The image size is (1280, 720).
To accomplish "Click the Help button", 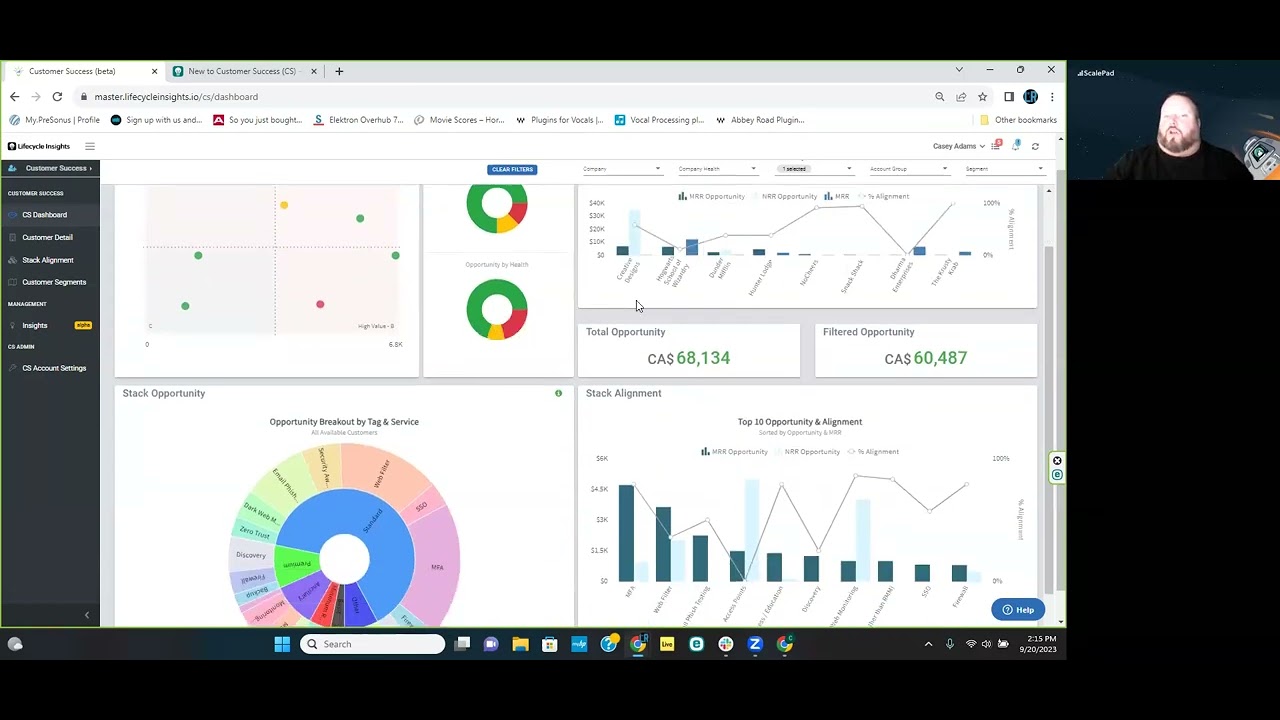I will click(x=1018, y=610).
